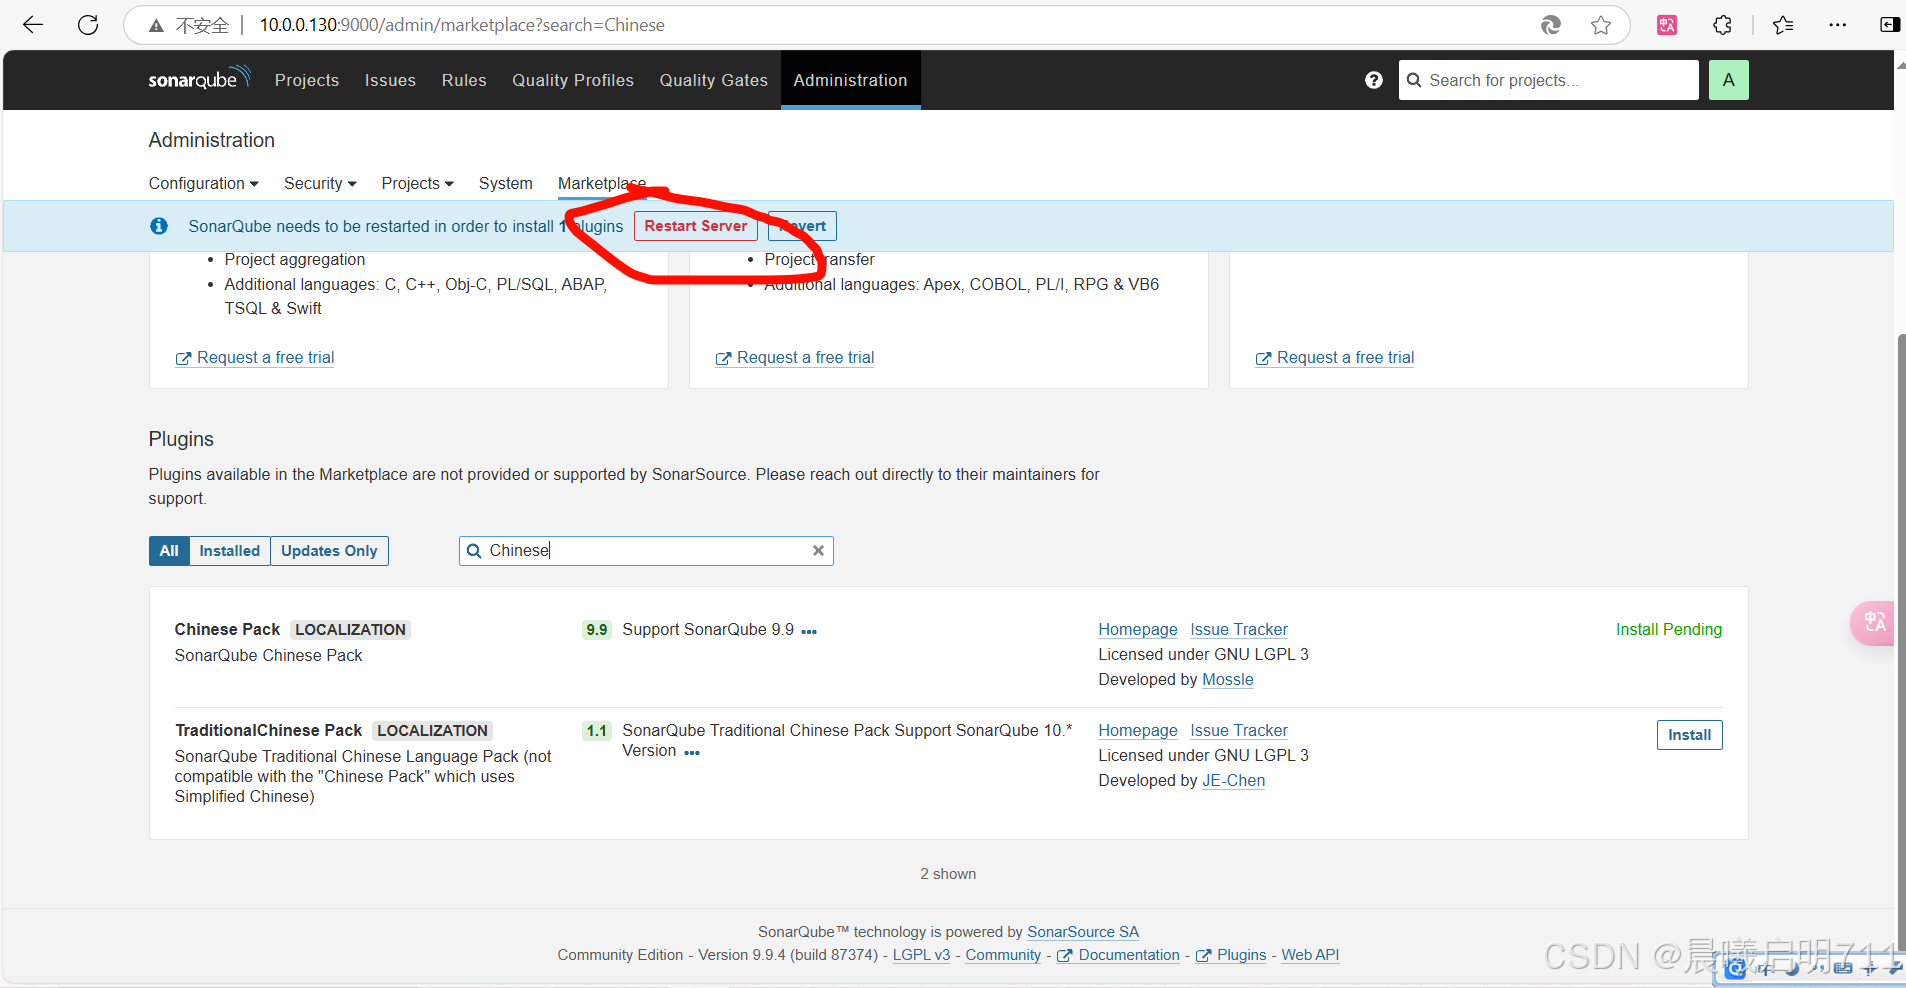Open the user avatar A menu
Screen dimensions: 1906x988
1728,80
